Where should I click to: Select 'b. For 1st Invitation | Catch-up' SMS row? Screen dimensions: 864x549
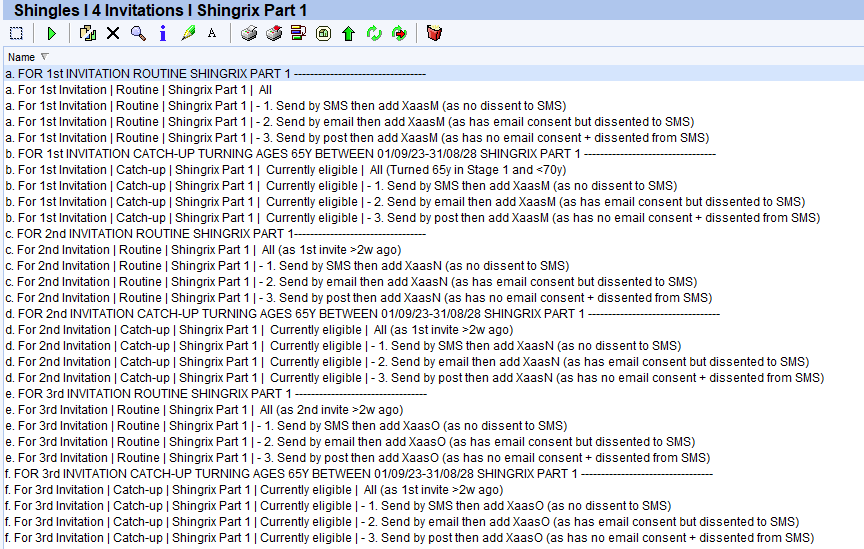434,186
